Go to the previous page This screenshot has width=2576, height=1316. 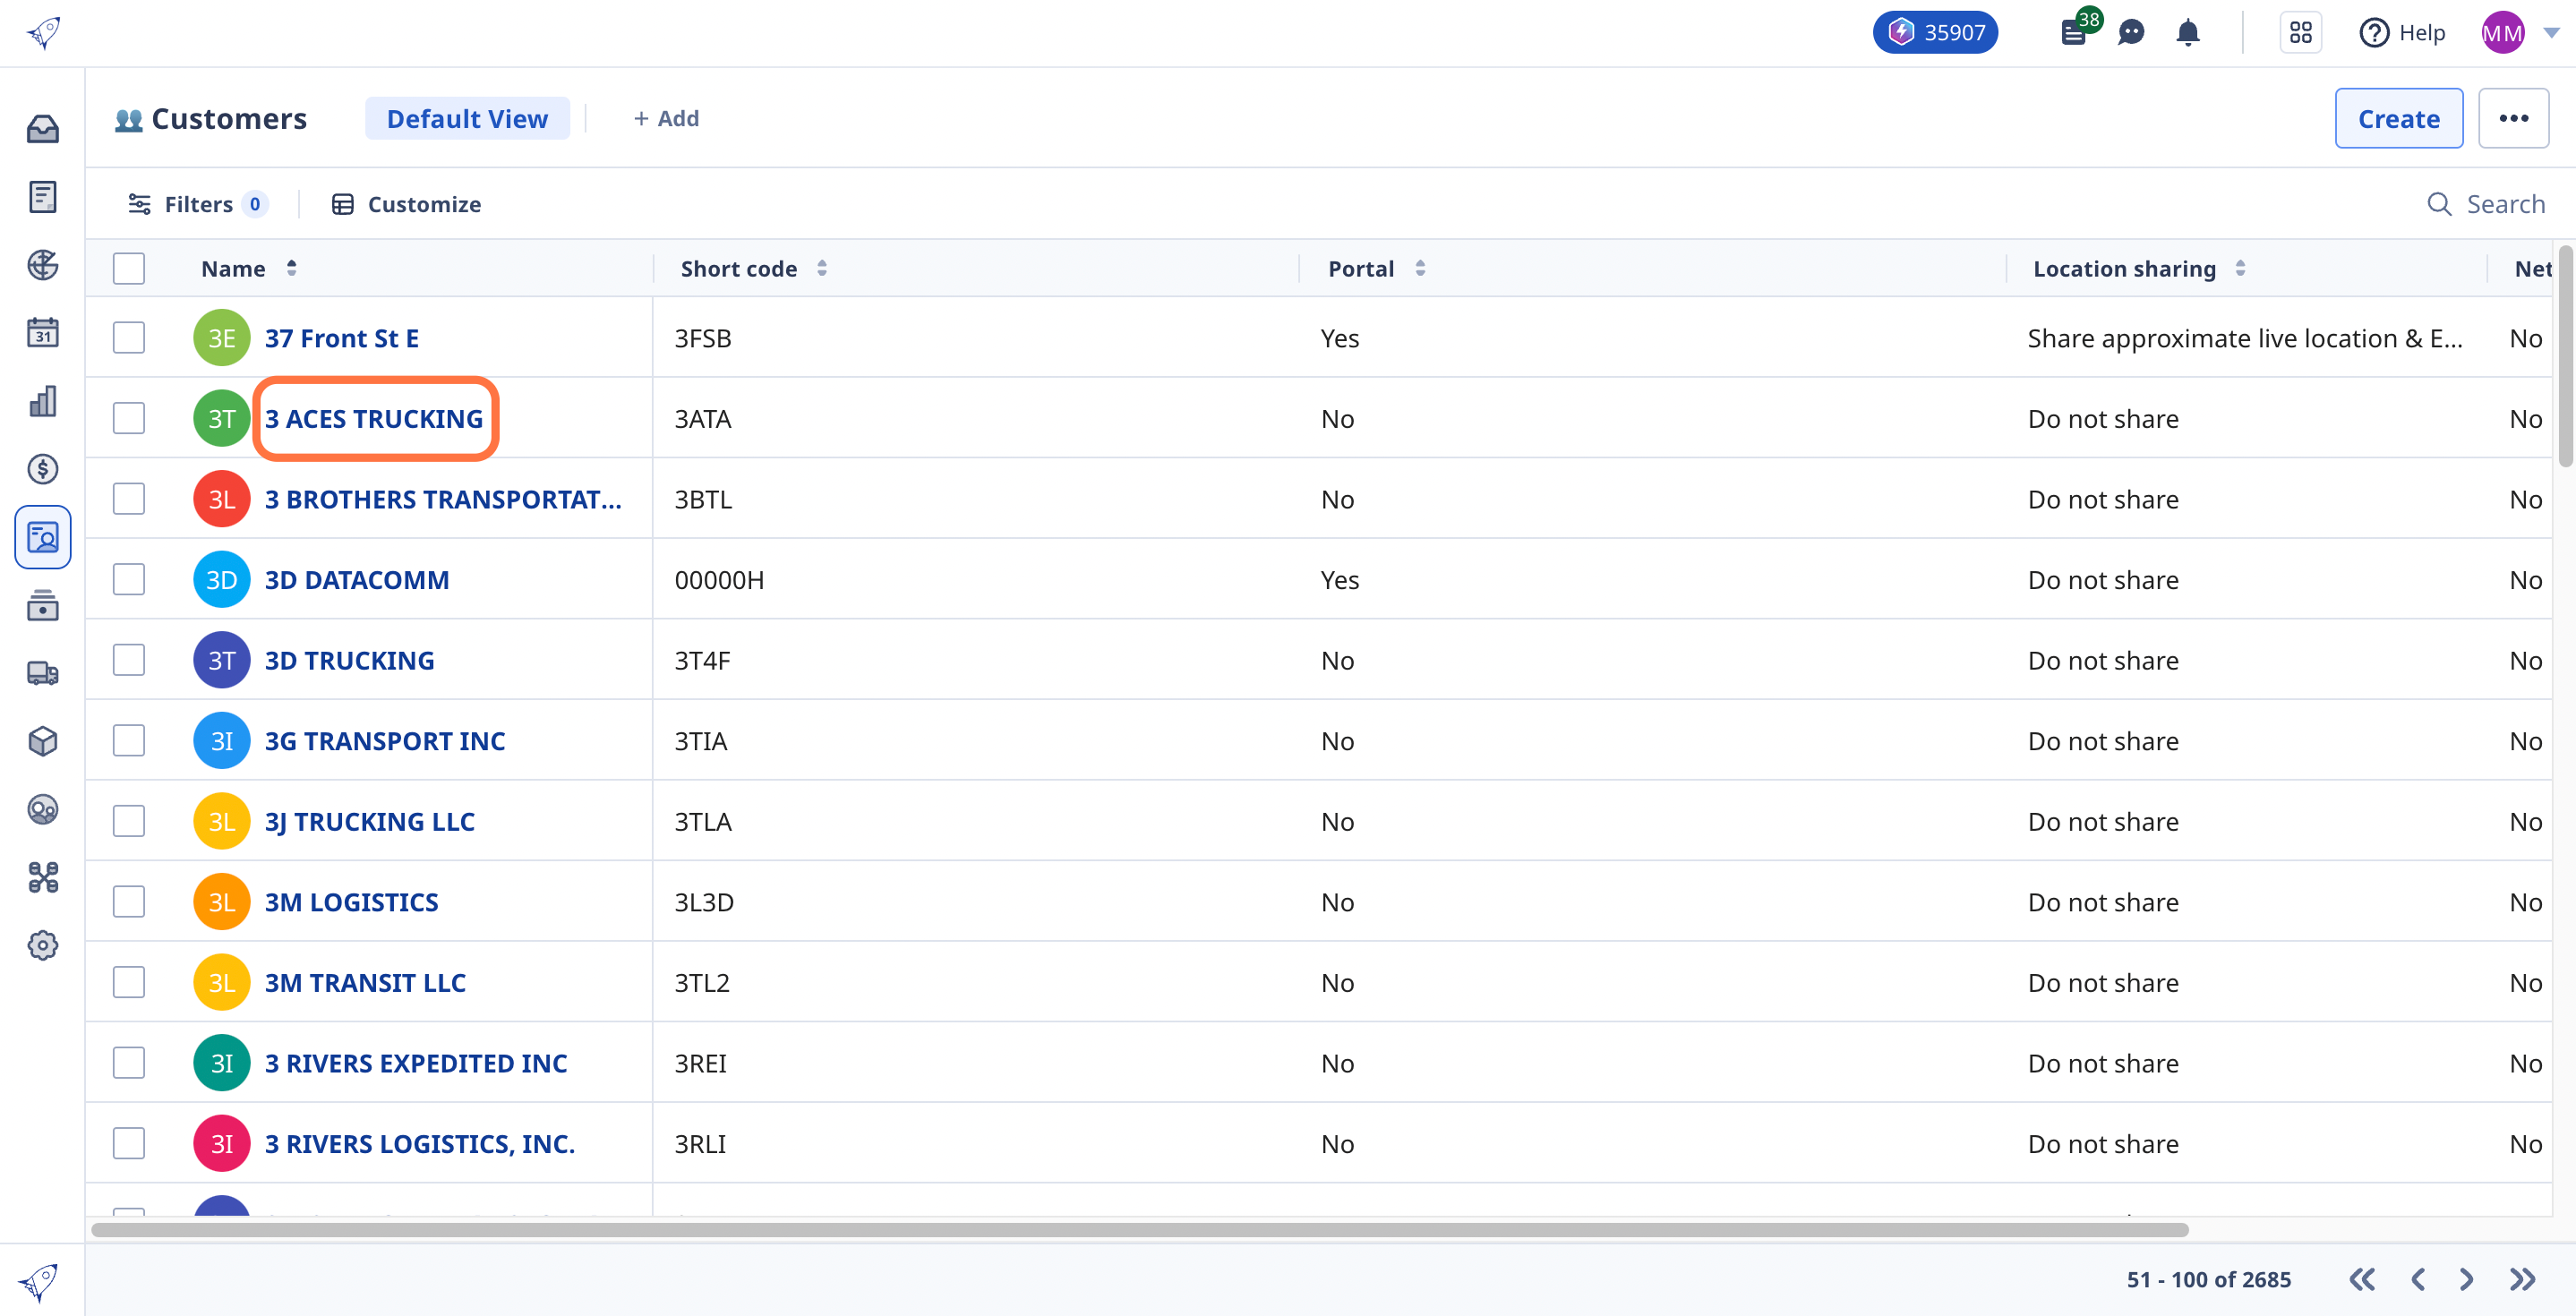2418,1279
